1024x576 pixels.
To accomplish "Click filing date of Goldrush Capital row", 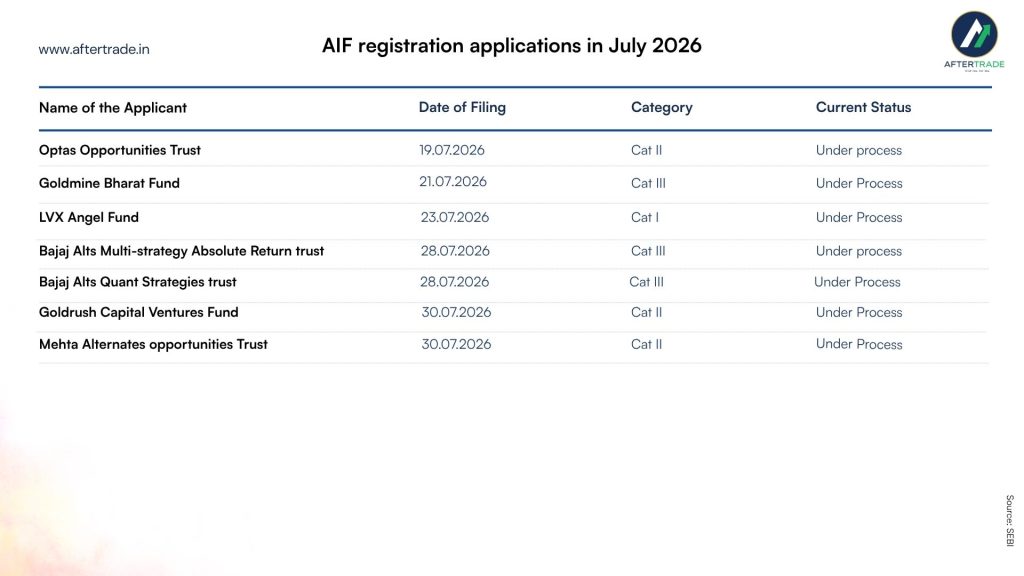I will coord(456,313).
